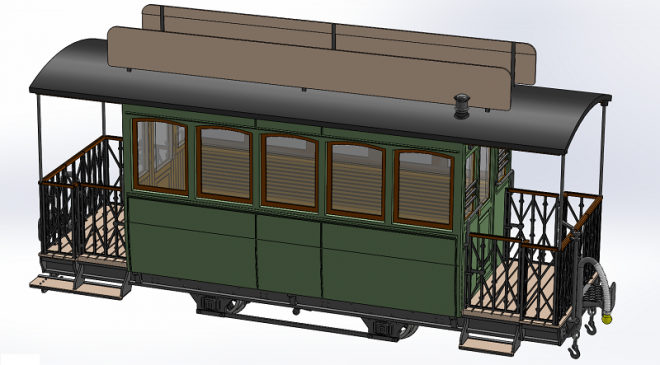Image resolution: width=660 pixels, height=365 pixels.
Task: Select the middle window with closed blinds
Action: (x=290, y=173)
